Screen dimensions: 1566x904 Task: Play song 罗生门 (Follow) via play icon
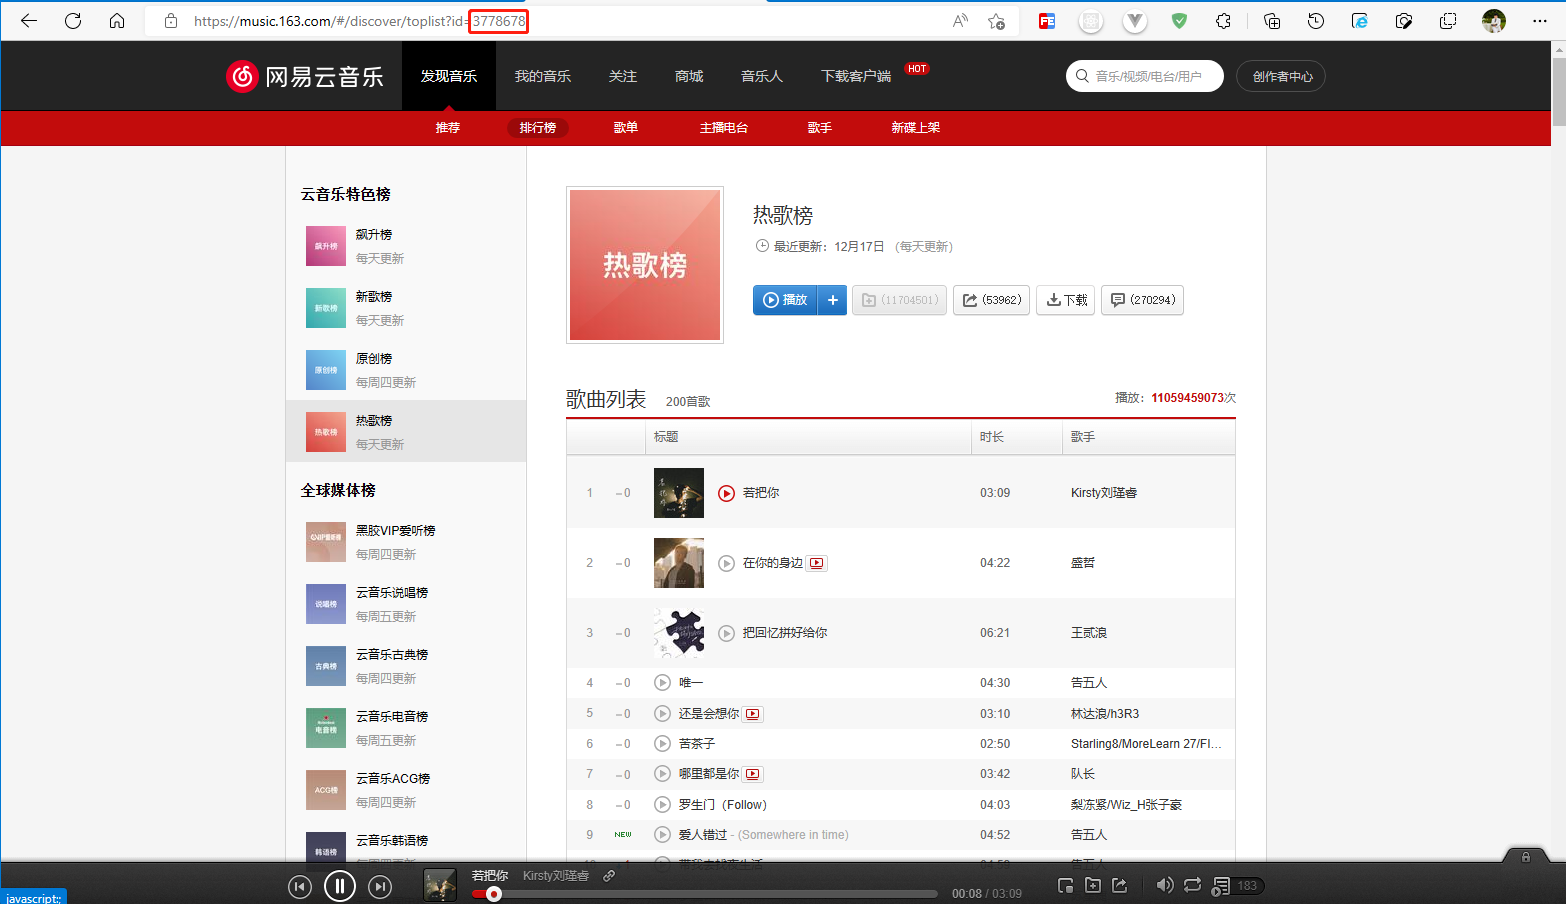tap(662, 805)
